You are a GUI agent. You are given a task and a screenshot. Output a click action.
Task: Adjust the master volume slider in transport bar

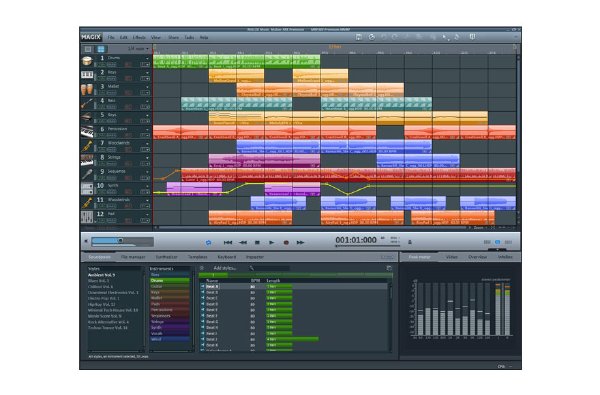click(122, 241)
